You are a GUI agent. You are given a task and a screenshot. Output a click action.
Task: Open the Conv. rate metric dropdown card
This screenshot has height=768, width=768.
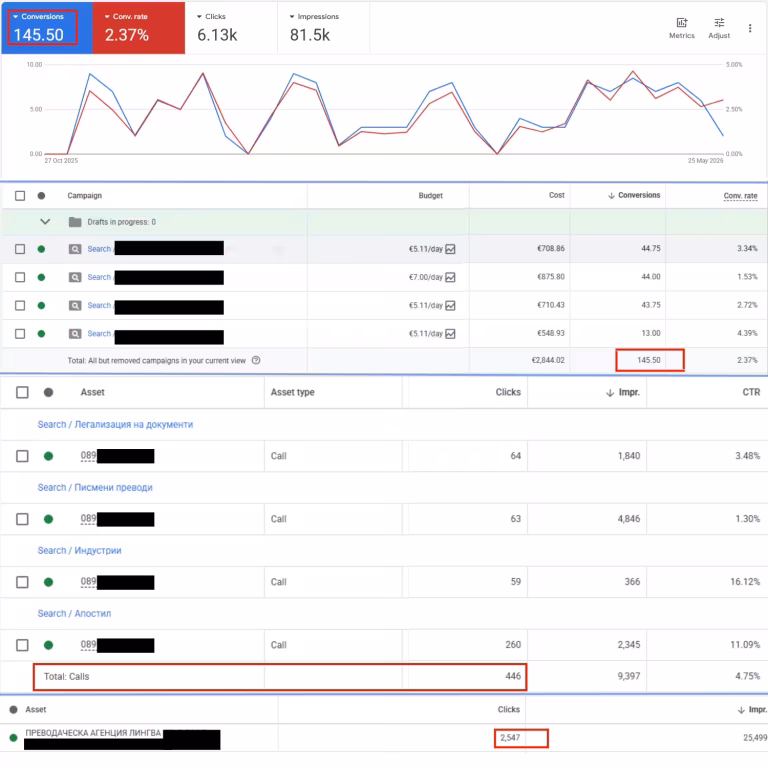(x=139, y=27)
